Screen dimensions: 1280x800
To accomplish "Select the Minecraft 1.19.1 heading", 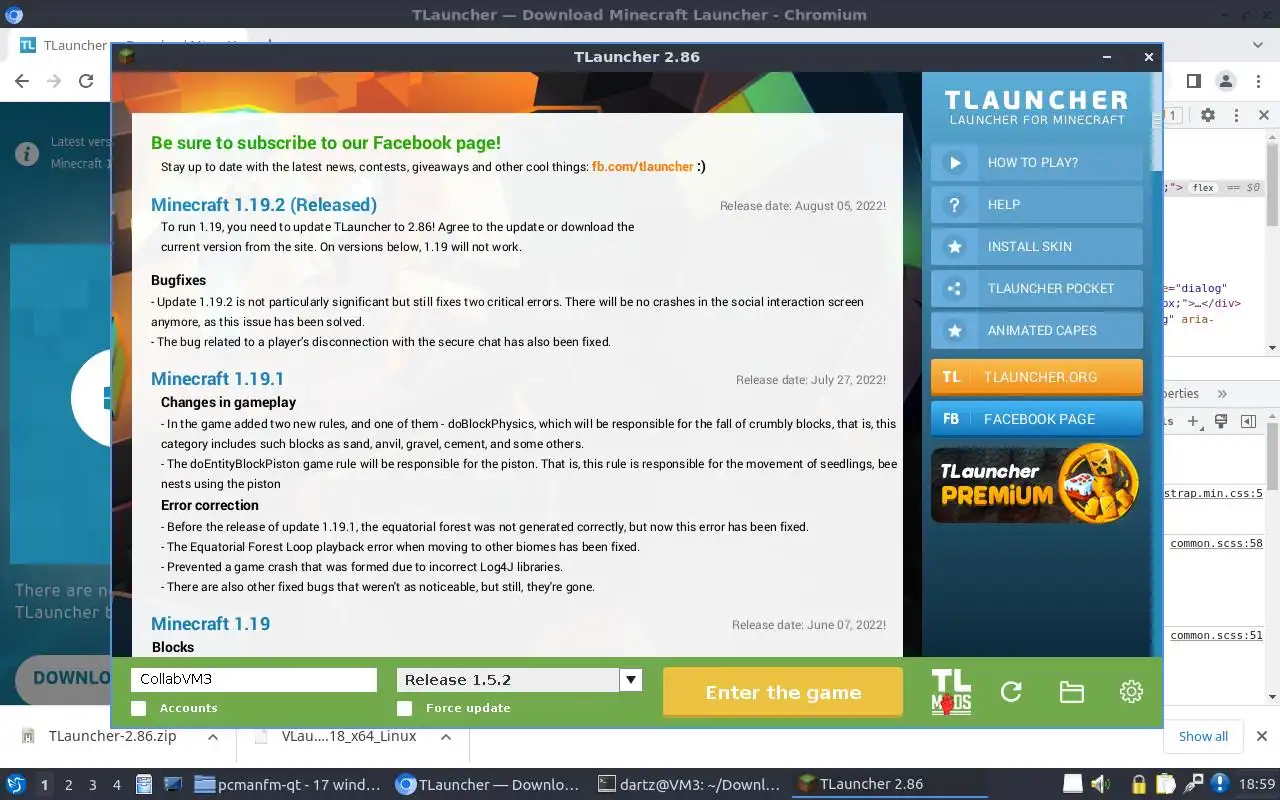I will pyautogui.click(x=217, y=379).
